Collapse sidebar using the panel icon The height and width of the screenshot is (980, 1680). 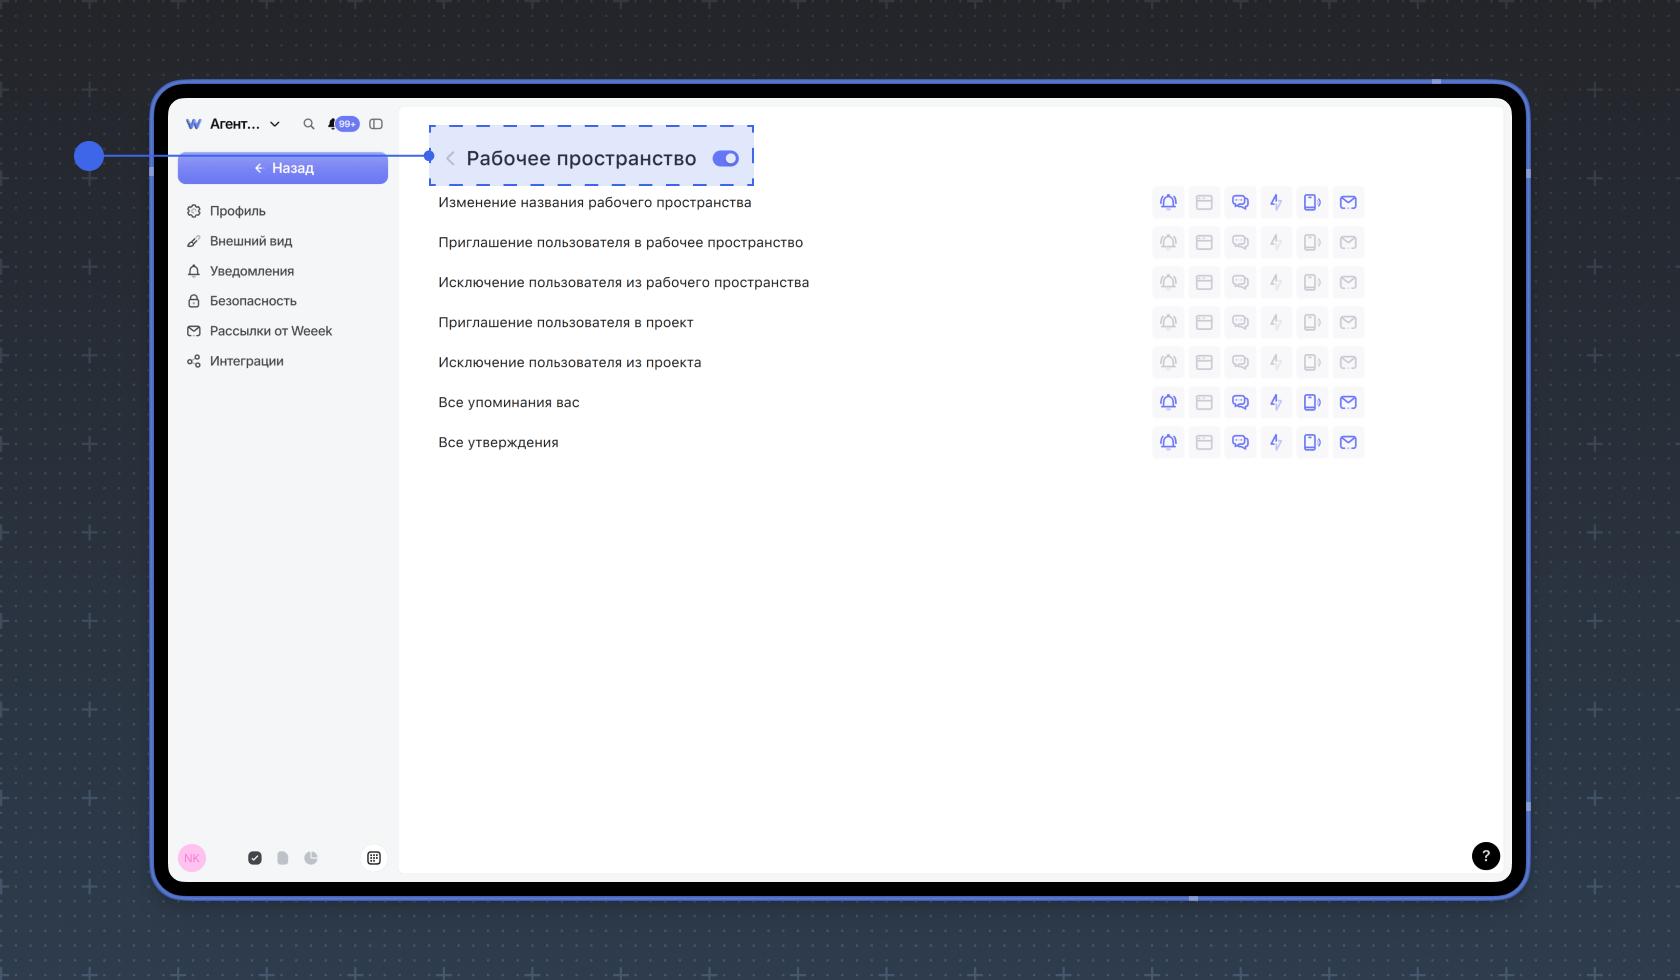click(376, 124)
